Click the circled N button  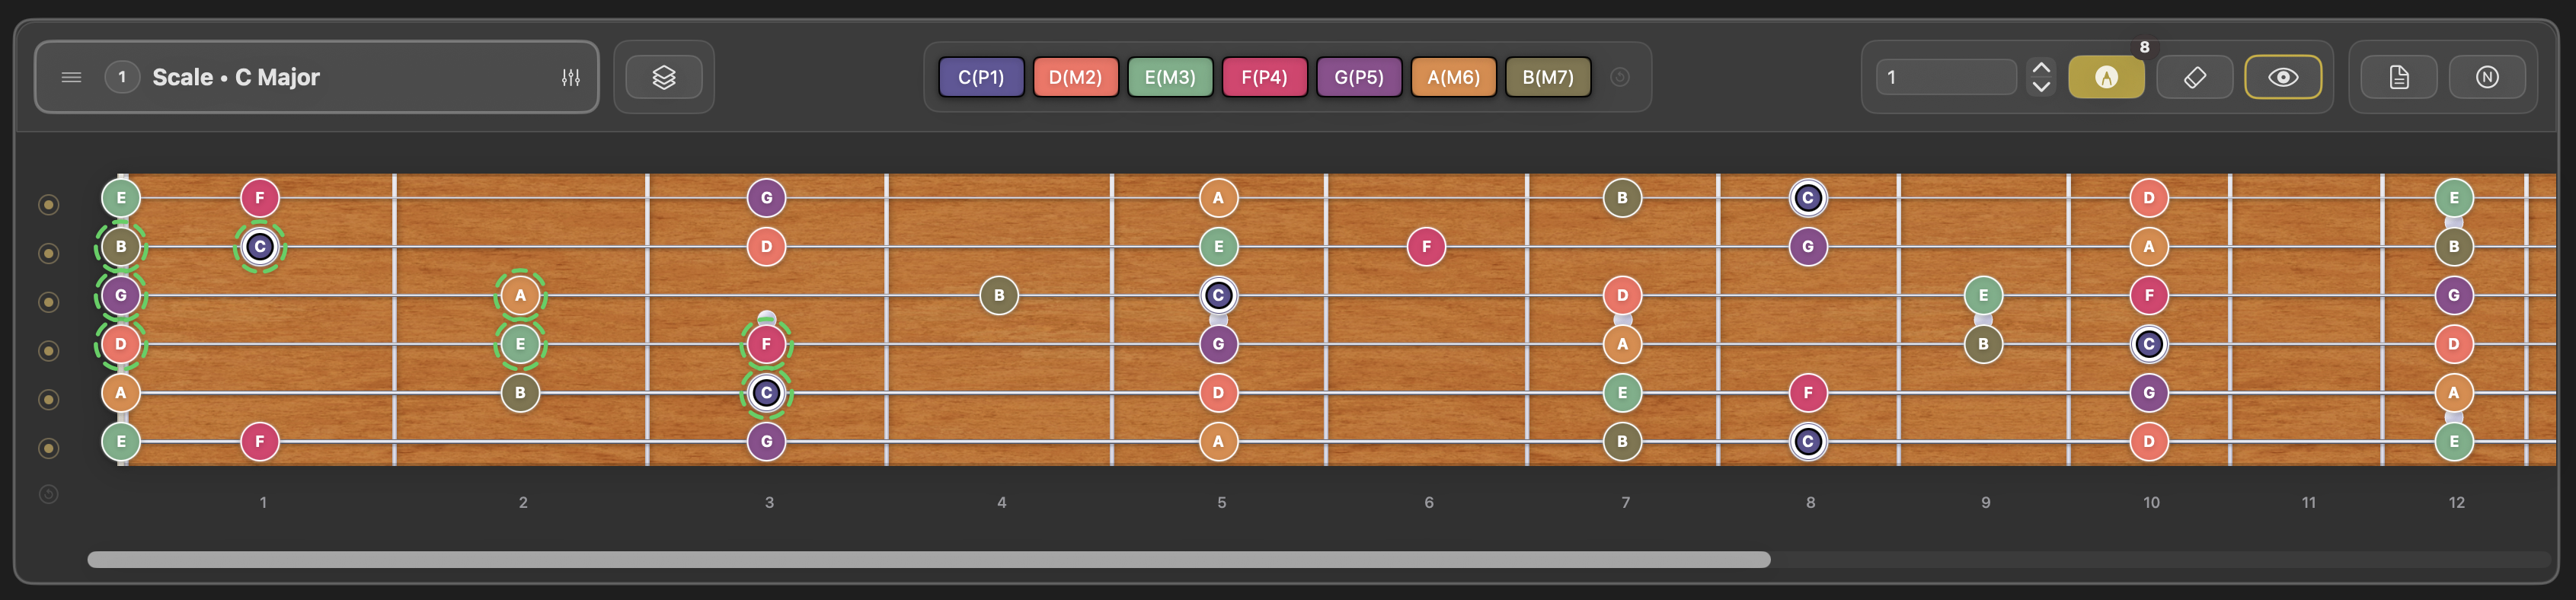(x=2487, y=77)
